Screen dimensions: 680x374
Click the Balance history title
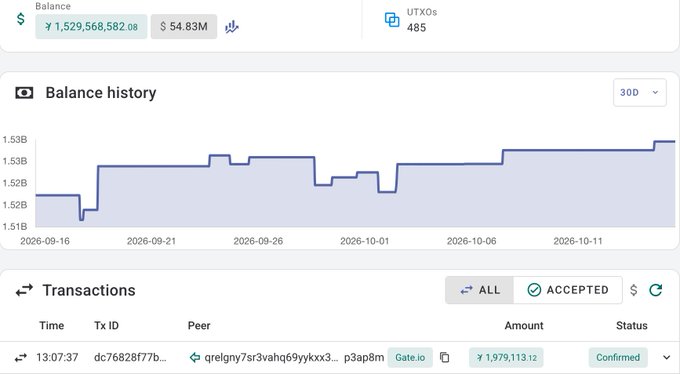(x=101, y=93)
